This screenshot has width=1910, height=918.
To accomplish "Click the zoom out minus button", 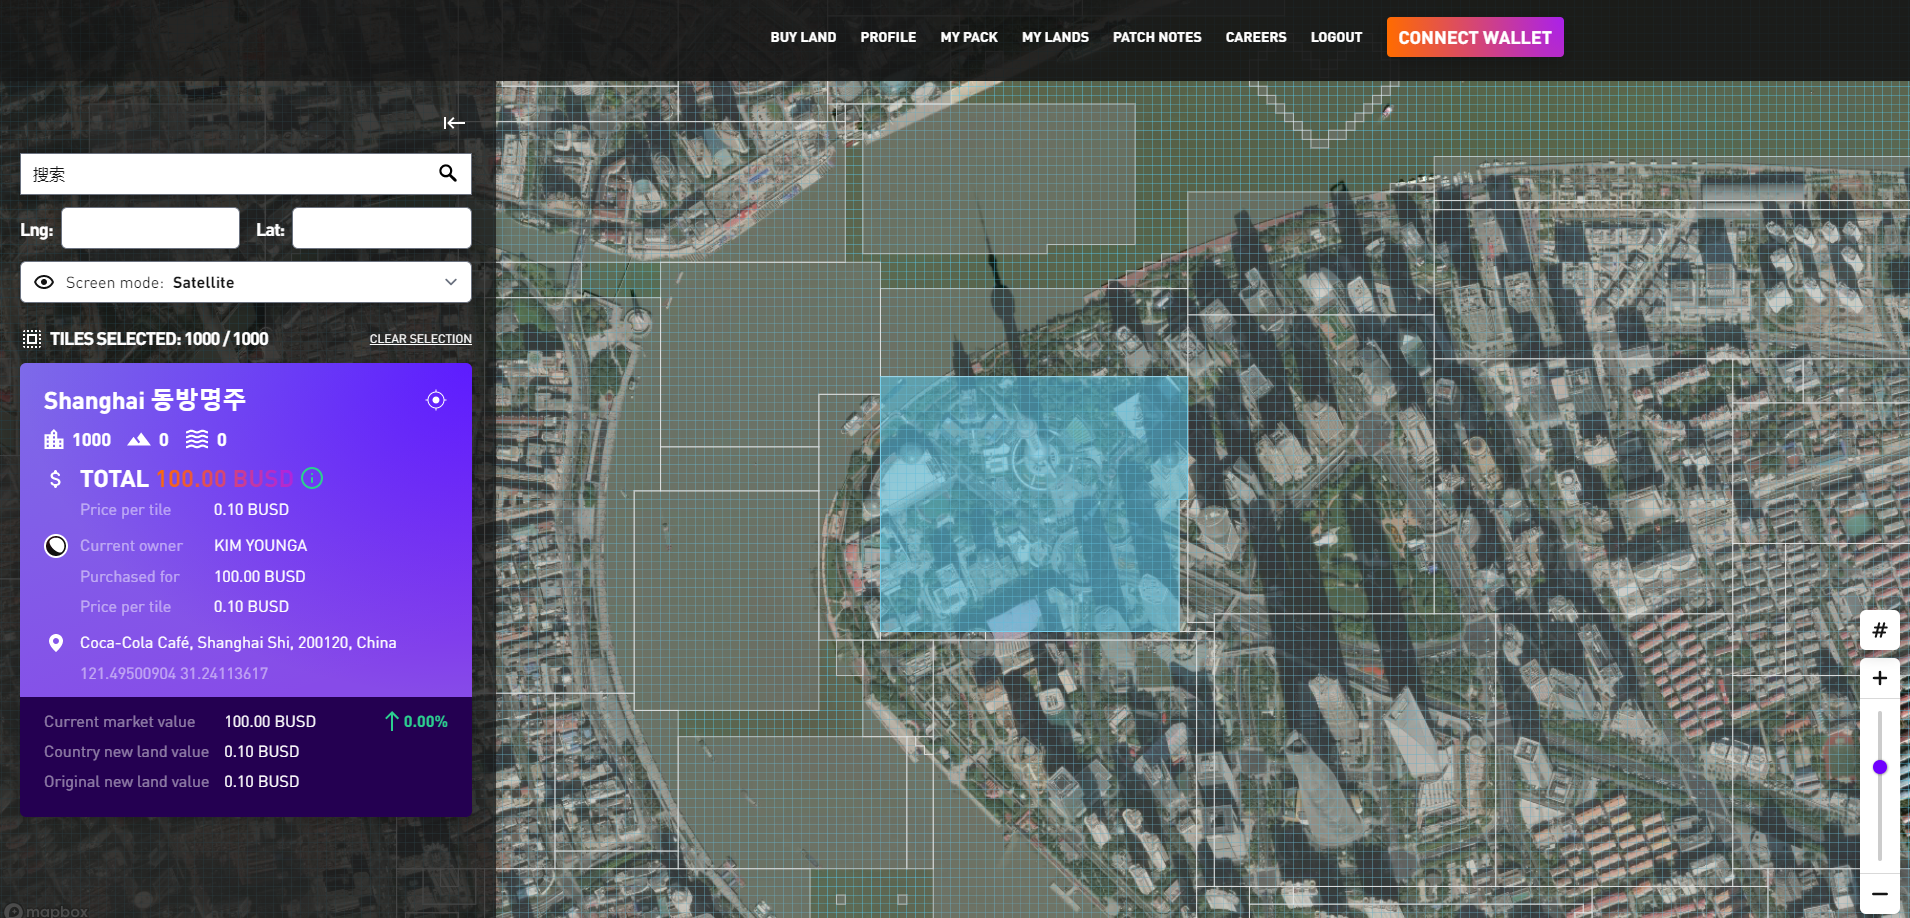I will [1880, 894].
